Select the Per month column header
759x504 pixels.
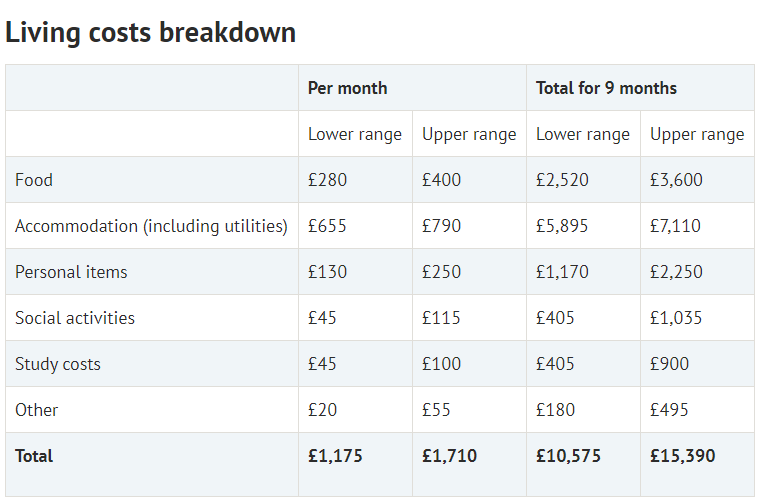point(347,88)
